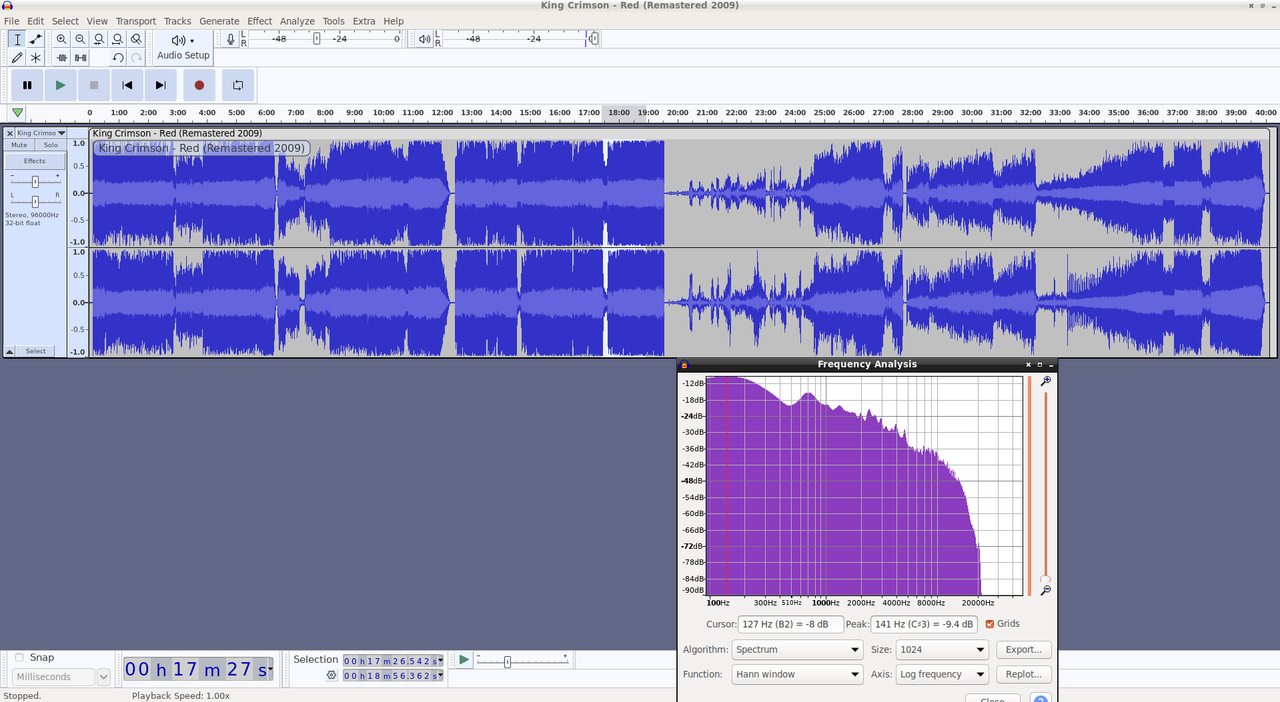Trim audio outside selection icon

(x=62, y=58)
